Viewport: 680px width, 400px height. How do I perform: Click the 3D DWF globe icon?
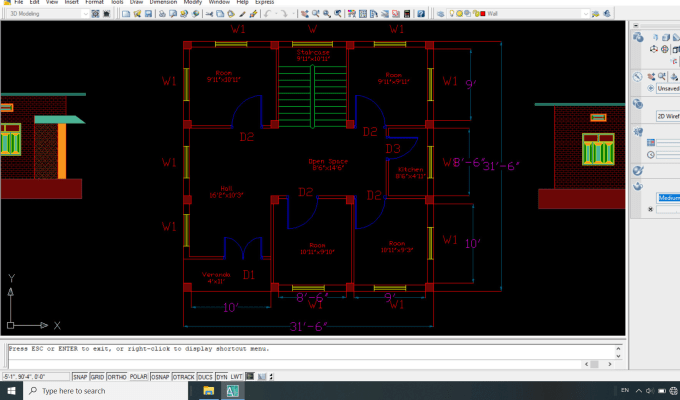[196, 14]
